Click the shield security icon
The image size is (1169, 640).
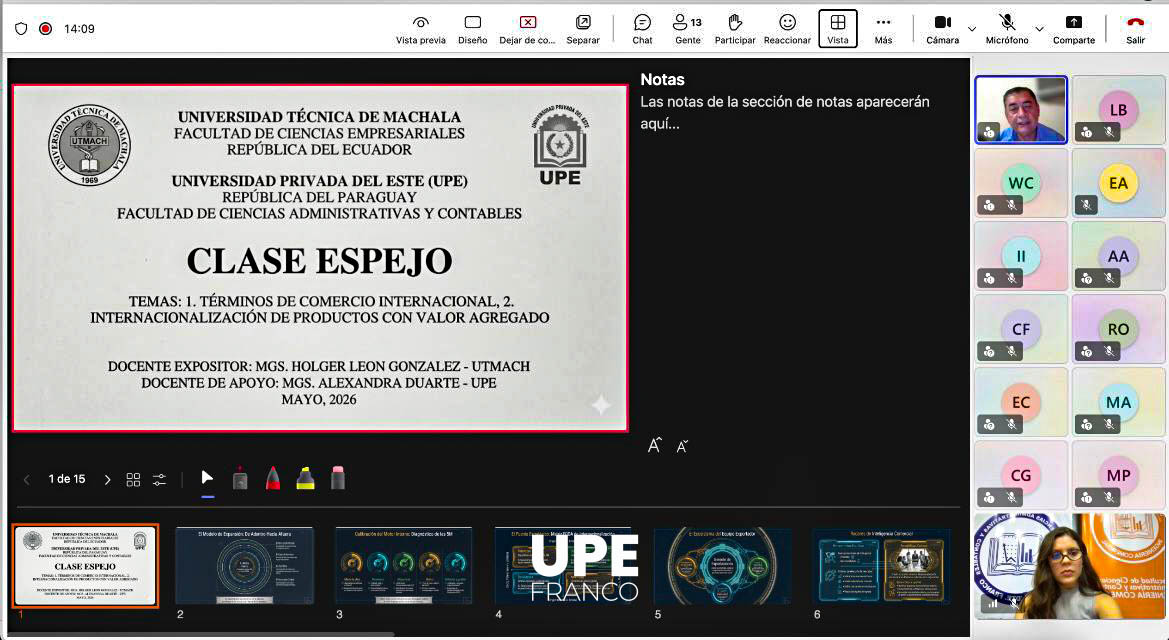coord(21,28)
